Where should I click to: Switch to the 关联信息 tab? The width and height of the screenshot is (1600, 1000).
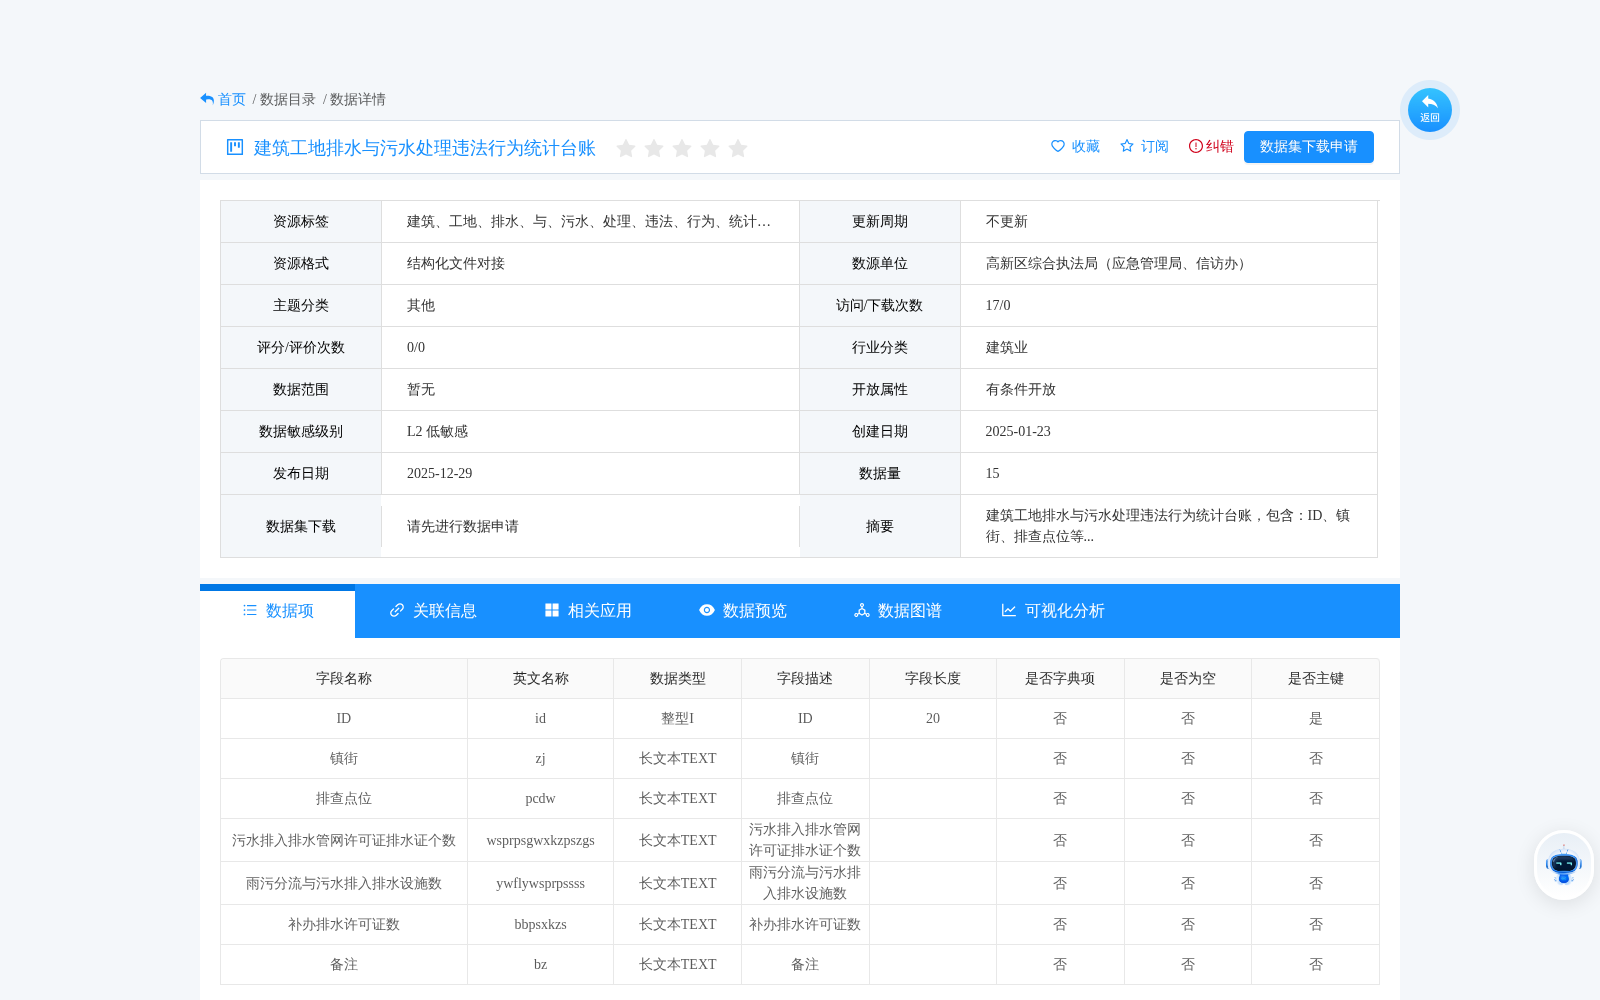[x=433, y=611]
